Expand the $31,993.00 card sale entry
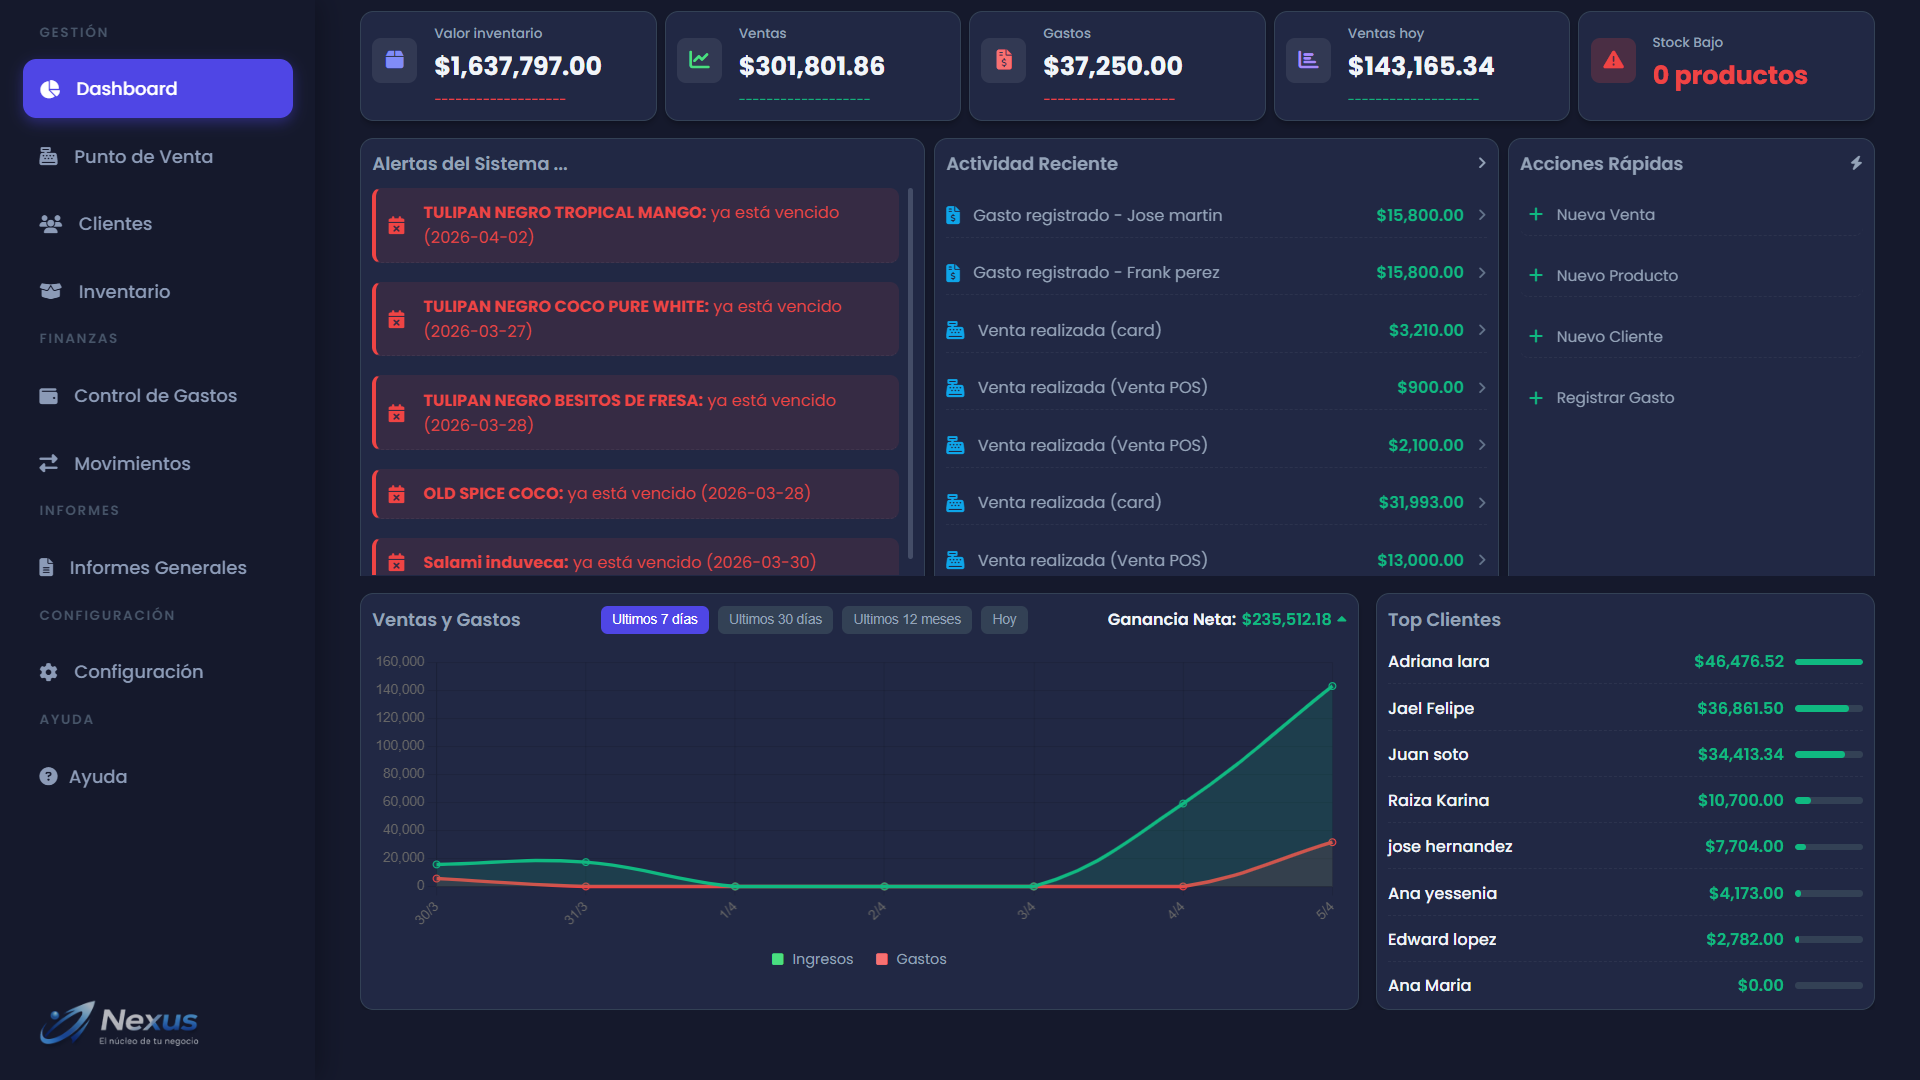This screenshot has width=1920, height=1080. coord(1481,502)
